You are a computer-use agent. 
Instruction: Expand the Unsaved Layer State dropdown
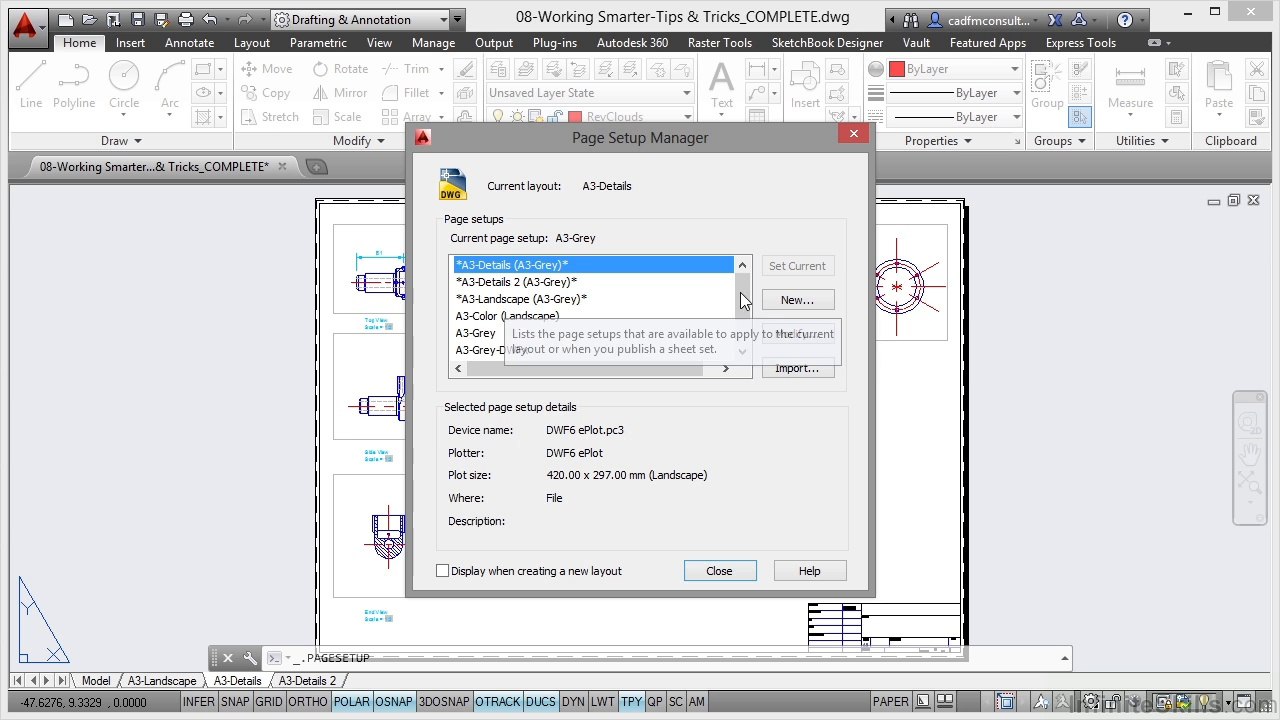point(590,93)
